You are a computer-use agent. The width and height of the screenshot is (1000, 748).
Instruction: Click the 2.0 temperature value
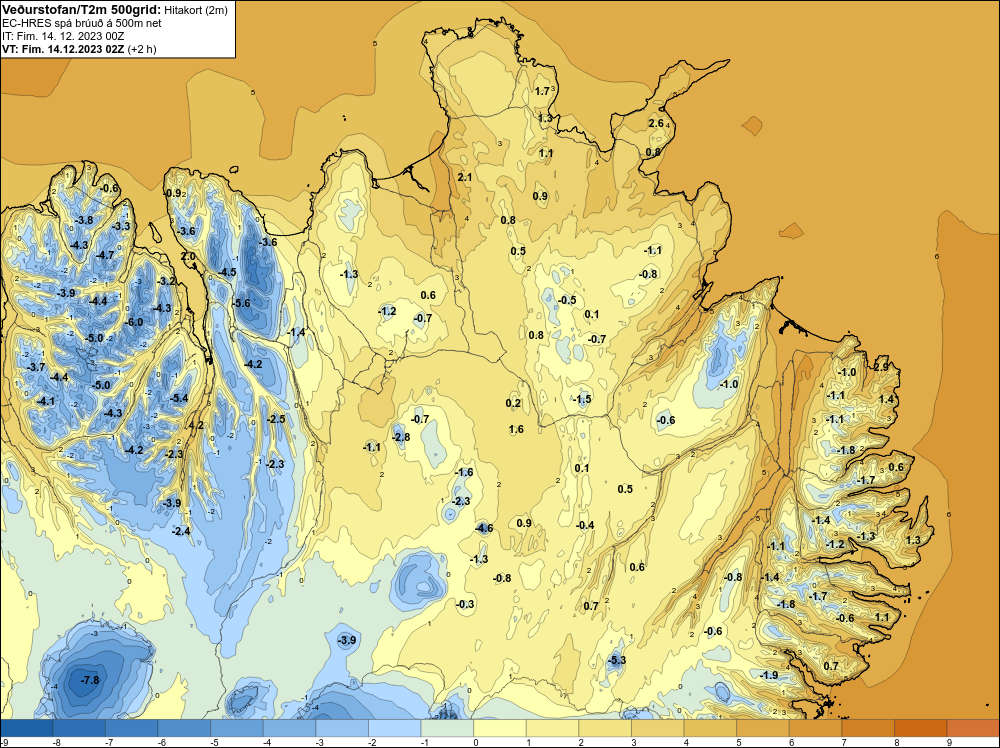pos(188,256)
